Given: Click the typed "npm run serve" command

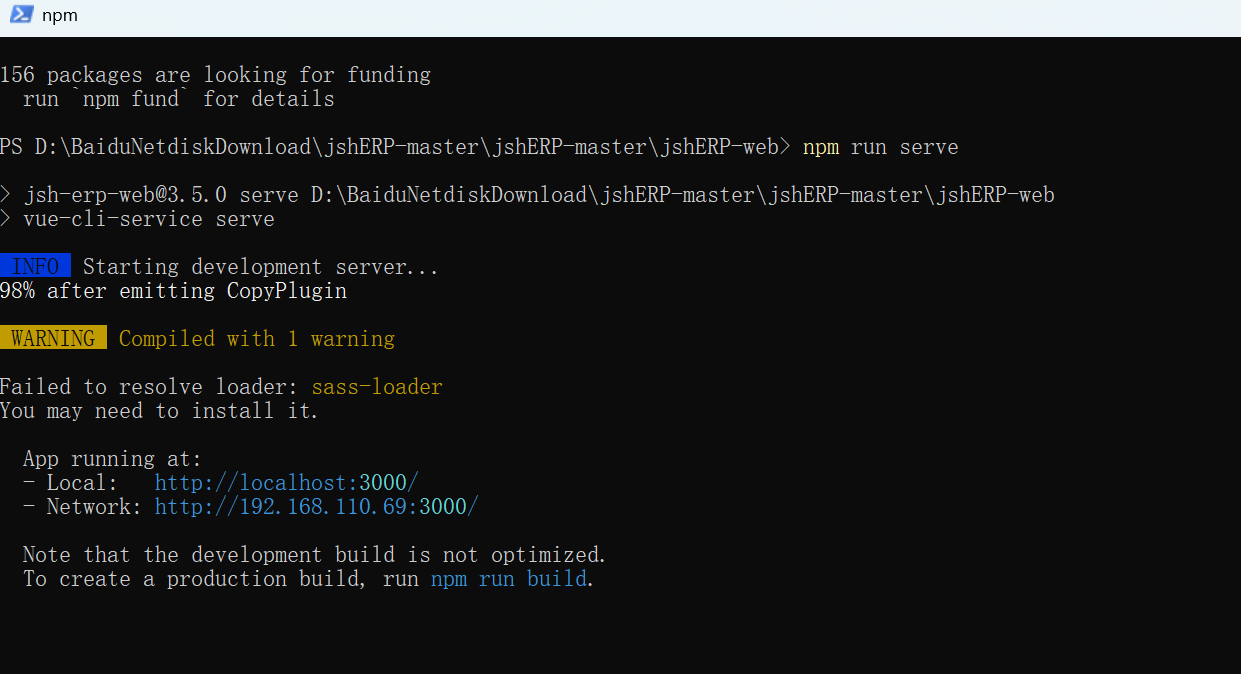Looking at the screenshot, I should 880,147.
